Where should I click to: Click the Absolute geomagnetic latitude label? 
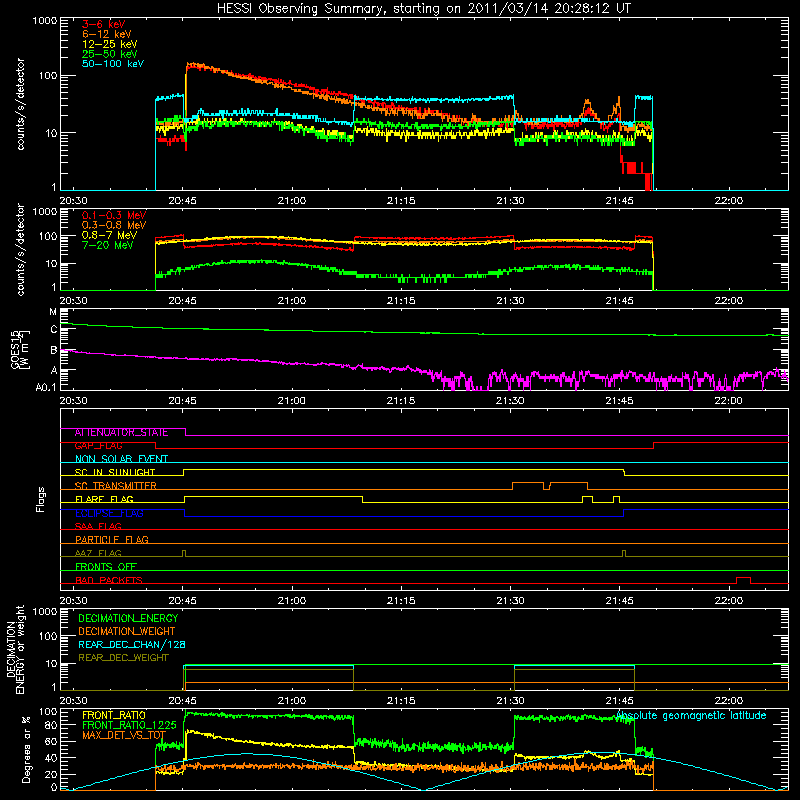coord(691,715)
